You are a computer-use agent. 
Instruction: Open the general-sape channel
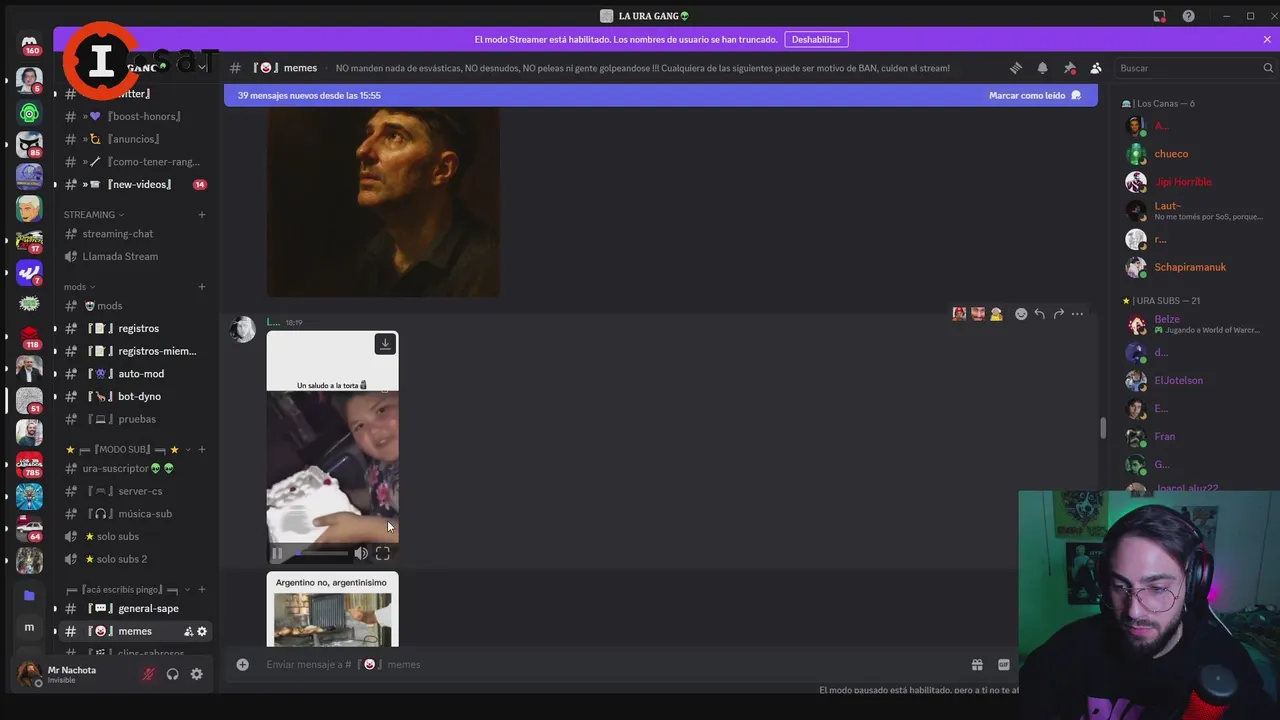point(136,608)
